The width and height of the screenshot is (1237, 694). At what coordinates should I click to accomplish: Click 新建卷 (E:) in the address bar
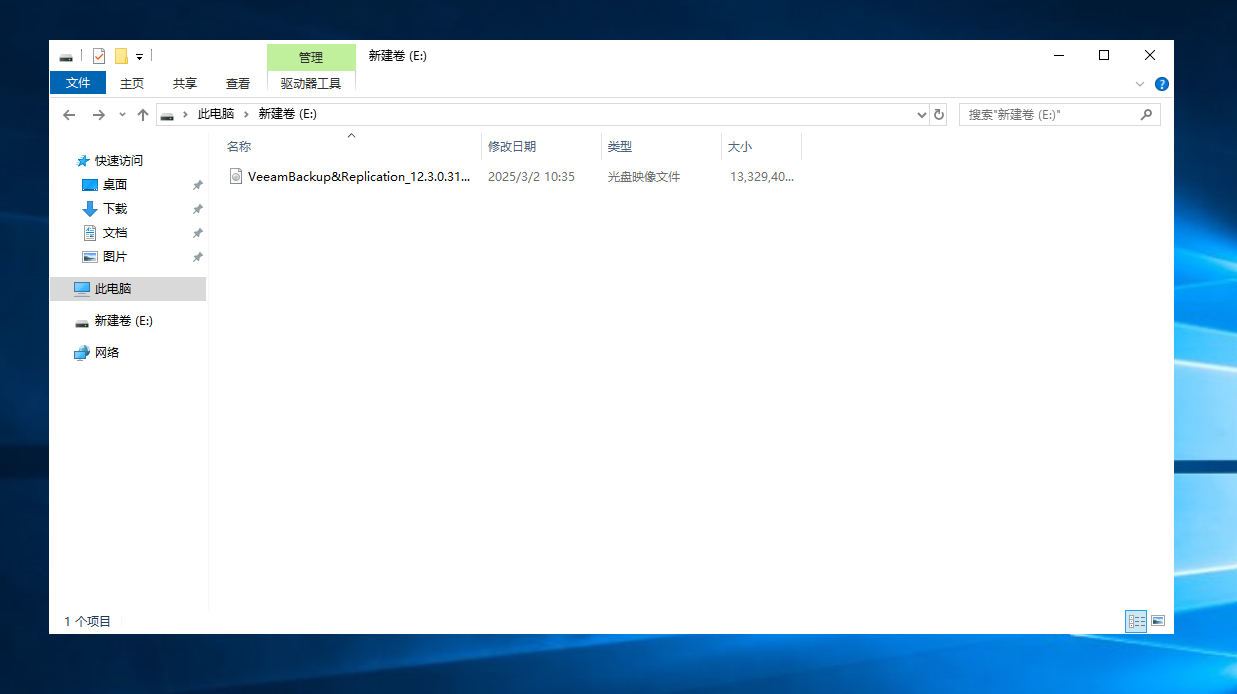[288, 114]
